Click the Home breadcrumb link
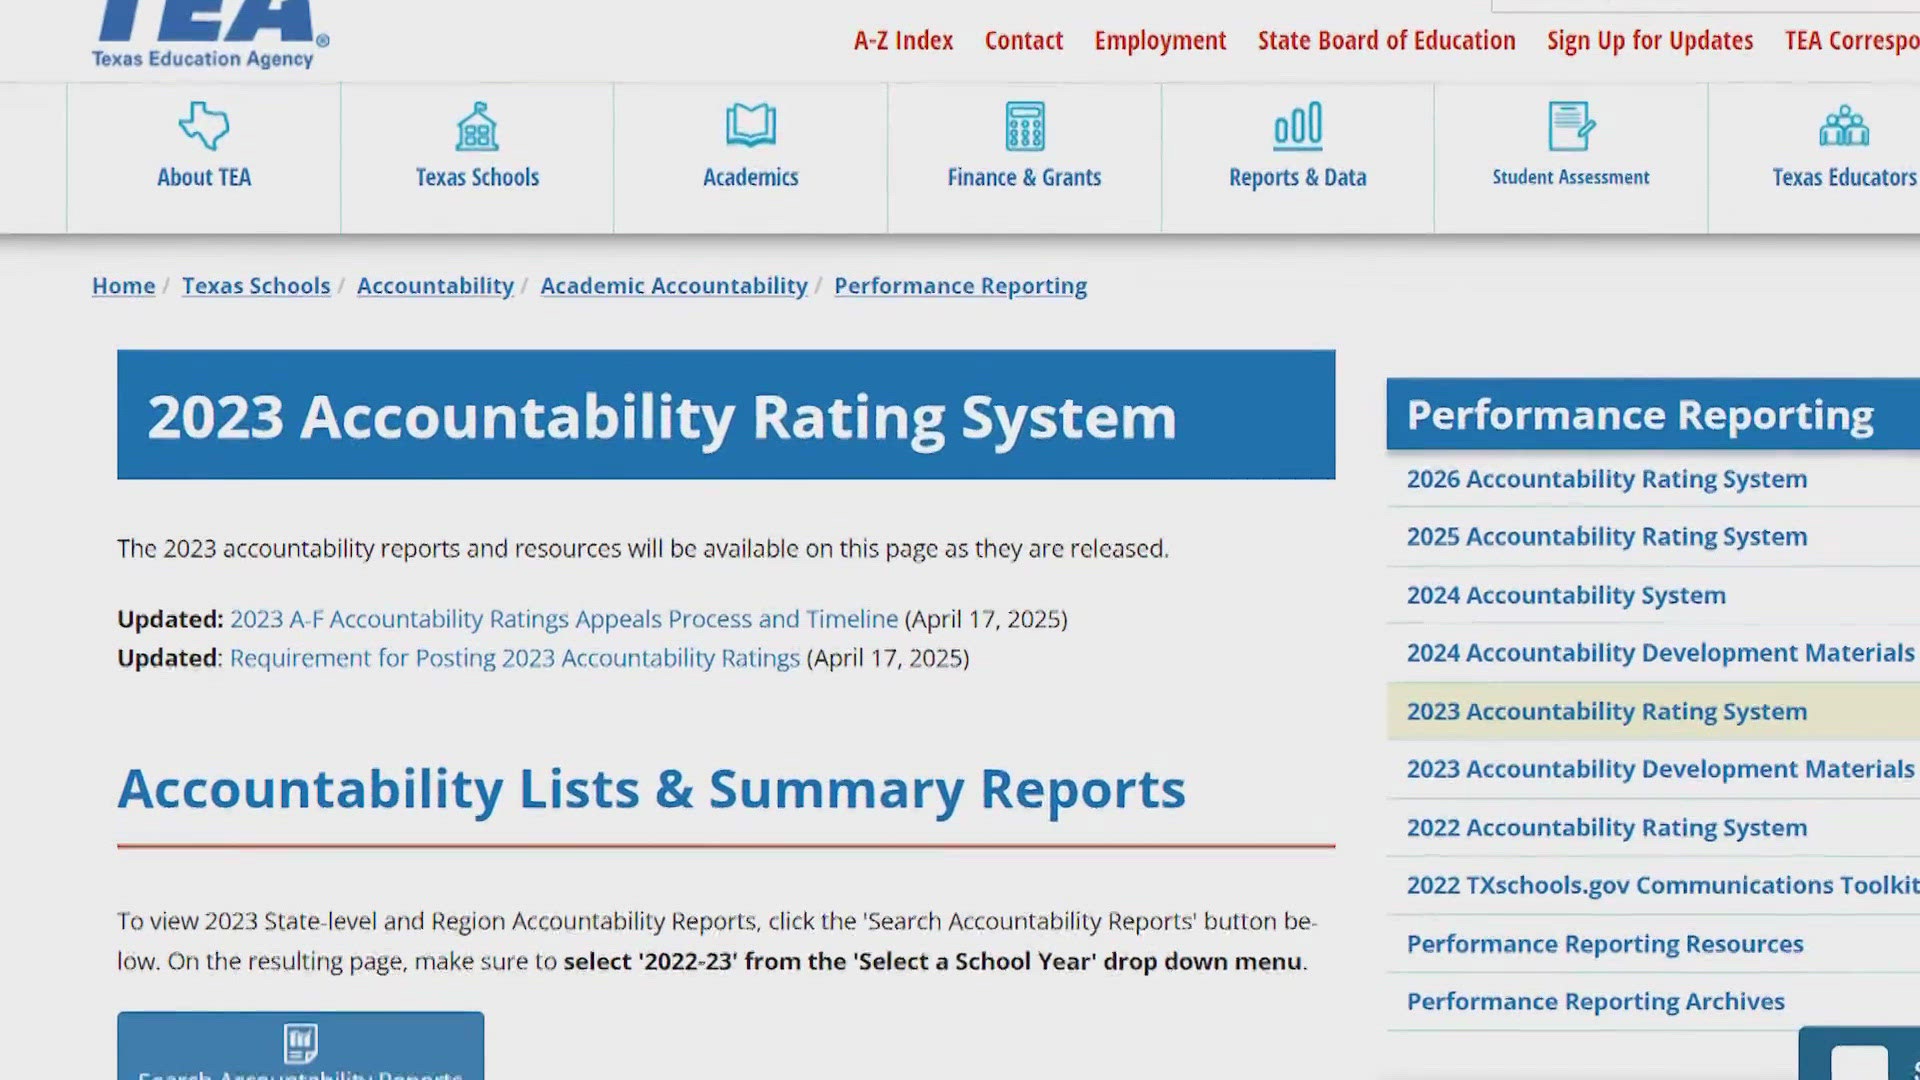Image resolution: width=1920 pixels, height=1080 pixels. coord(122,286)
